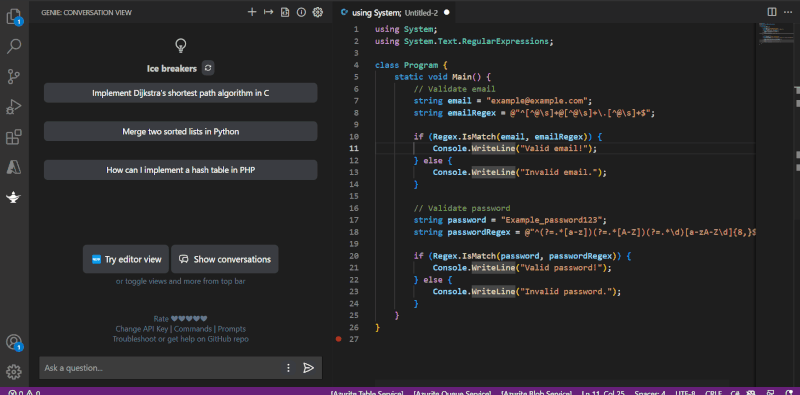800x395 pixels.
Task: Click the GENIE: CONVERSATION VIEW panel title
Action: click(x=86, y=12)
